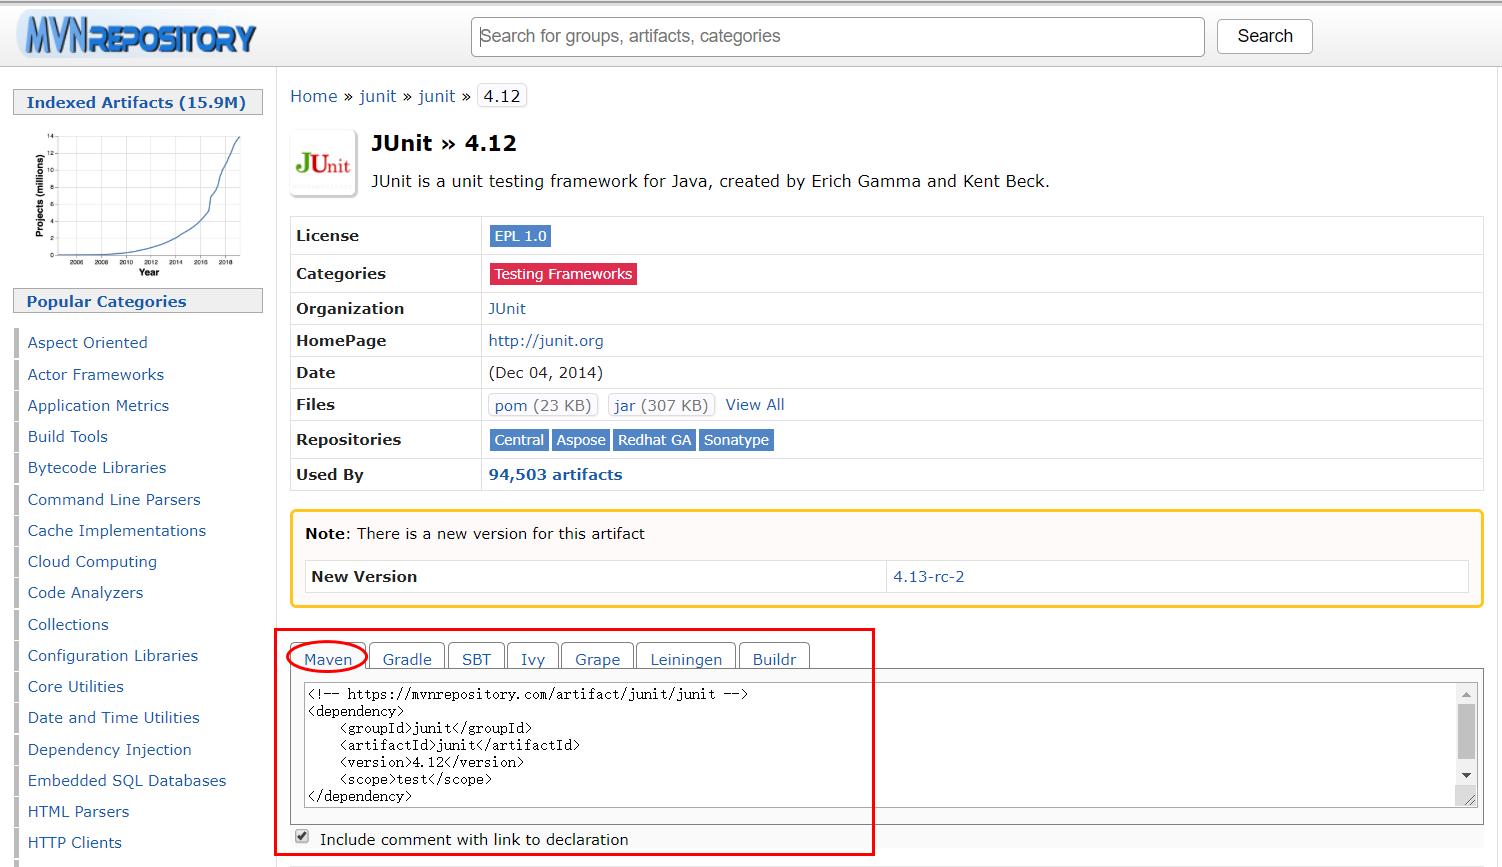Click the snippet scrollbar down arrow

point(1466,775)
